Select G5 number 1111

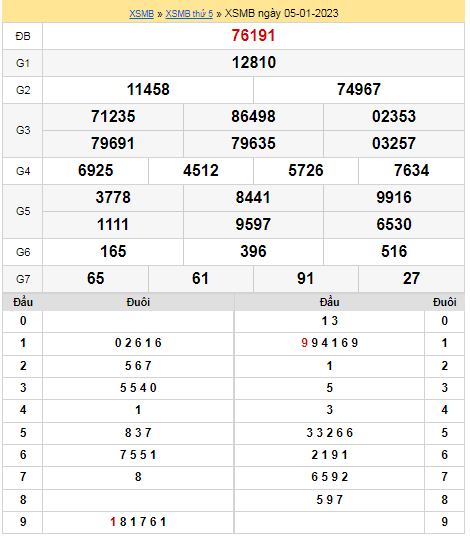pos(113,225)
